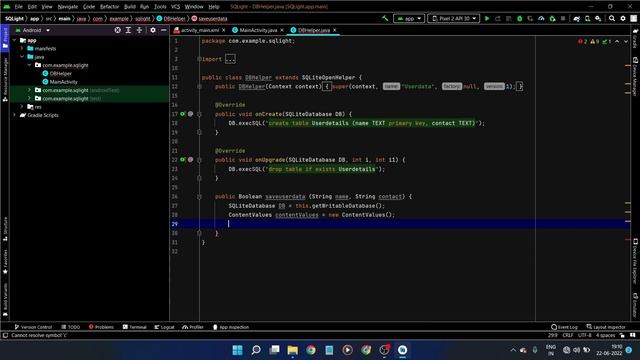The width and height of the screenshot is (640, 360).
Task: Close the DBHelper.java editor tab
Action: pyautogui.click(x=335, y=30)
